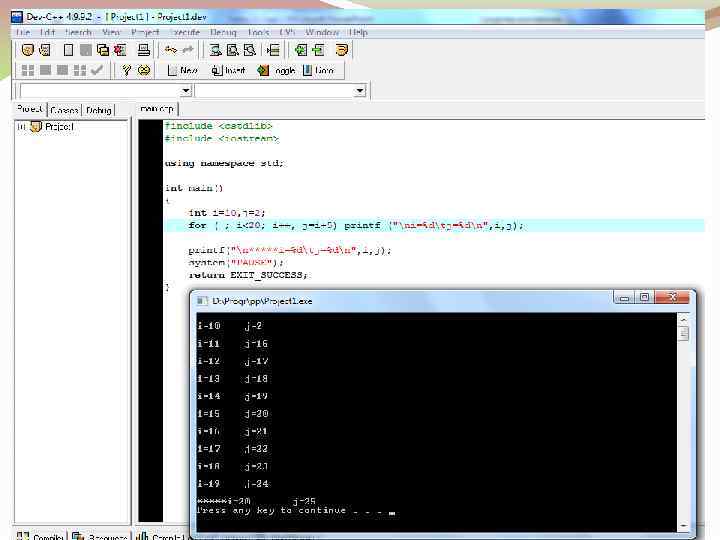The width and height of the screenshot is (720, 540).
Task: Expand the Project1 tree node
Action: [x=21, y=127]
